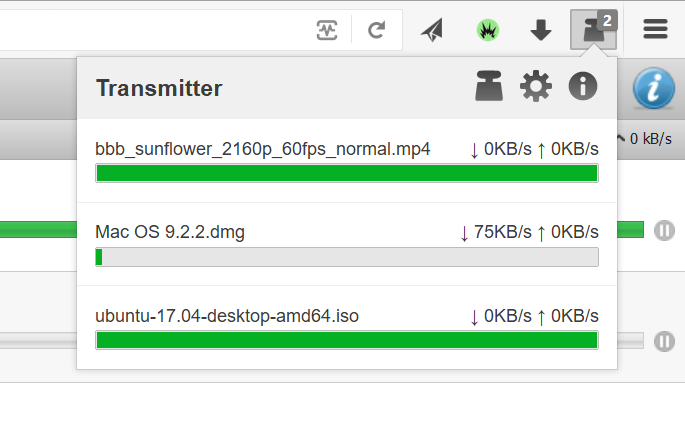Reload the page with the refresh button

click(377, 30)
